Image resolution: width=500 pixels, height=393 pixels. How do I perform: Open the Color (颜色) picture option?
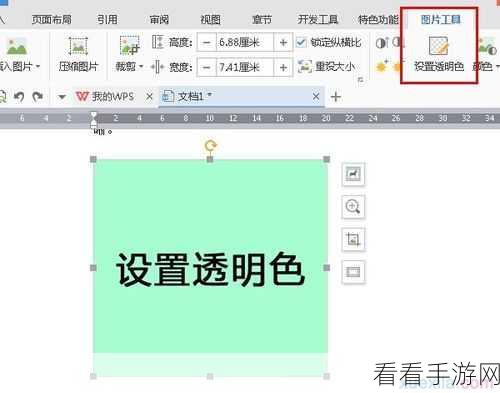486,54
